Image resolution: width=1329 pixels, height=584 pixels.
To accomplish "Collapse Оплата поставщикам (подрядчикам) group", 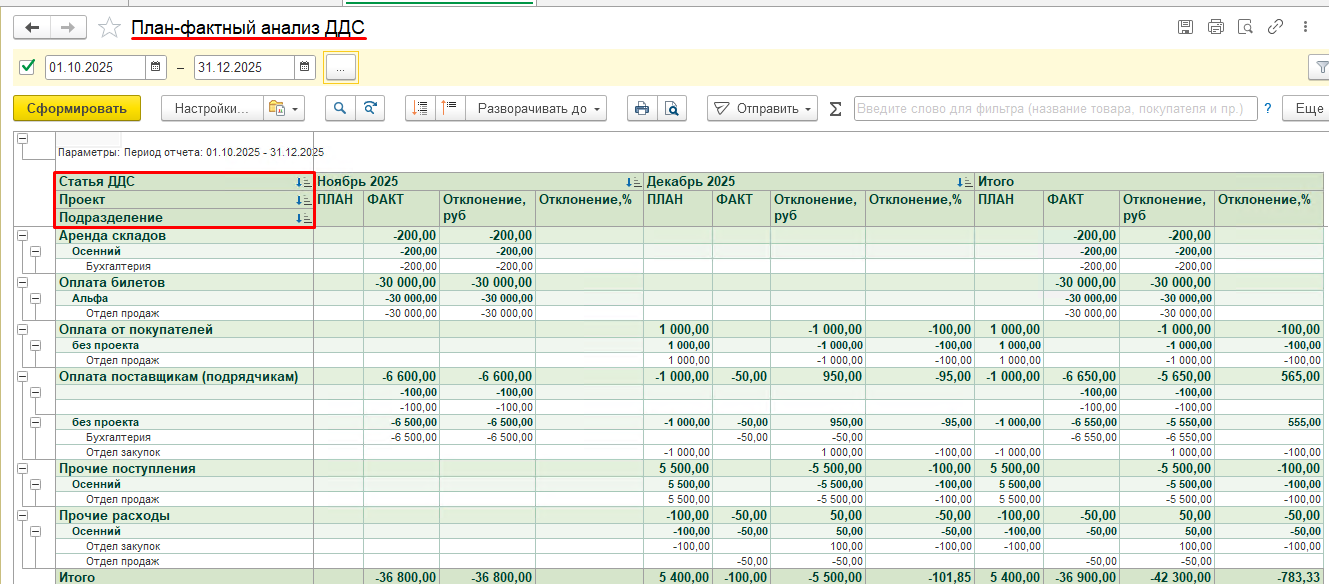I will (21, 376).
